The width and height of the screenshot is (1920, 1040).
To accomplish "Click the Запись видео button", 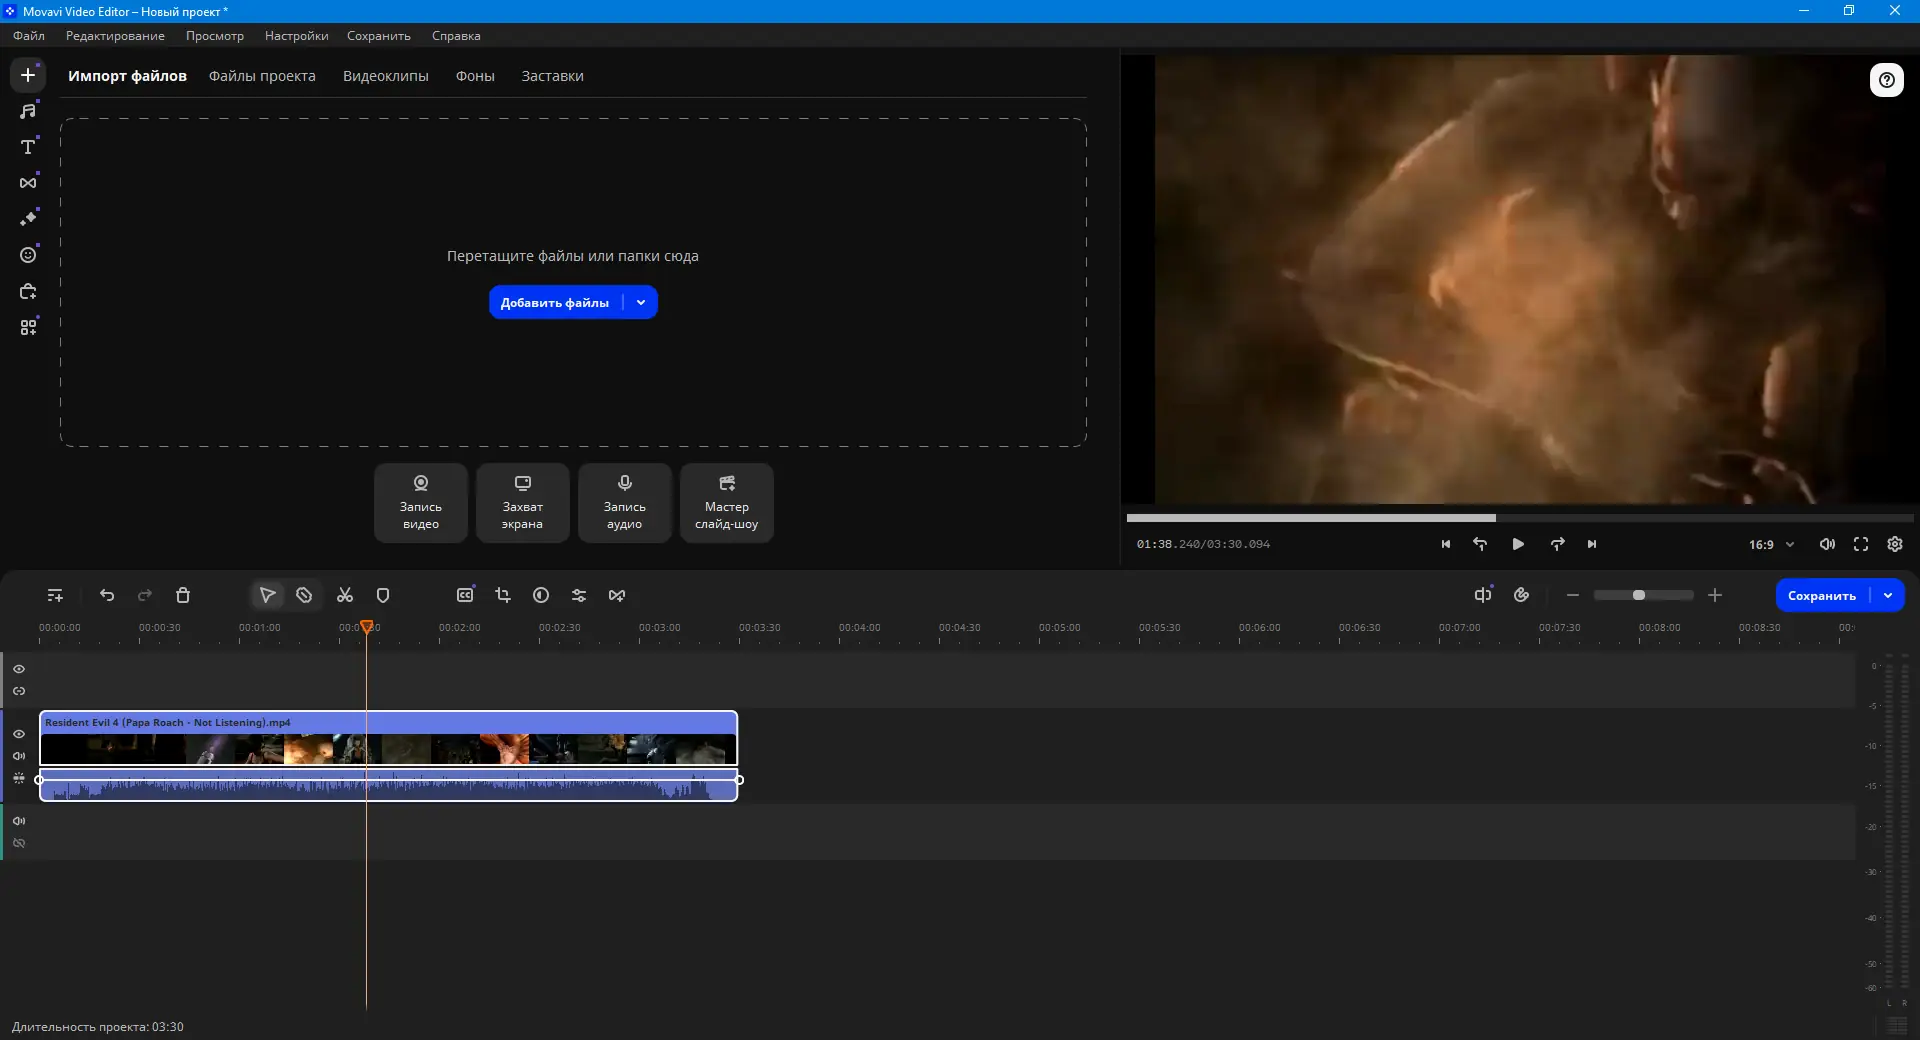I will coord(421,503).
